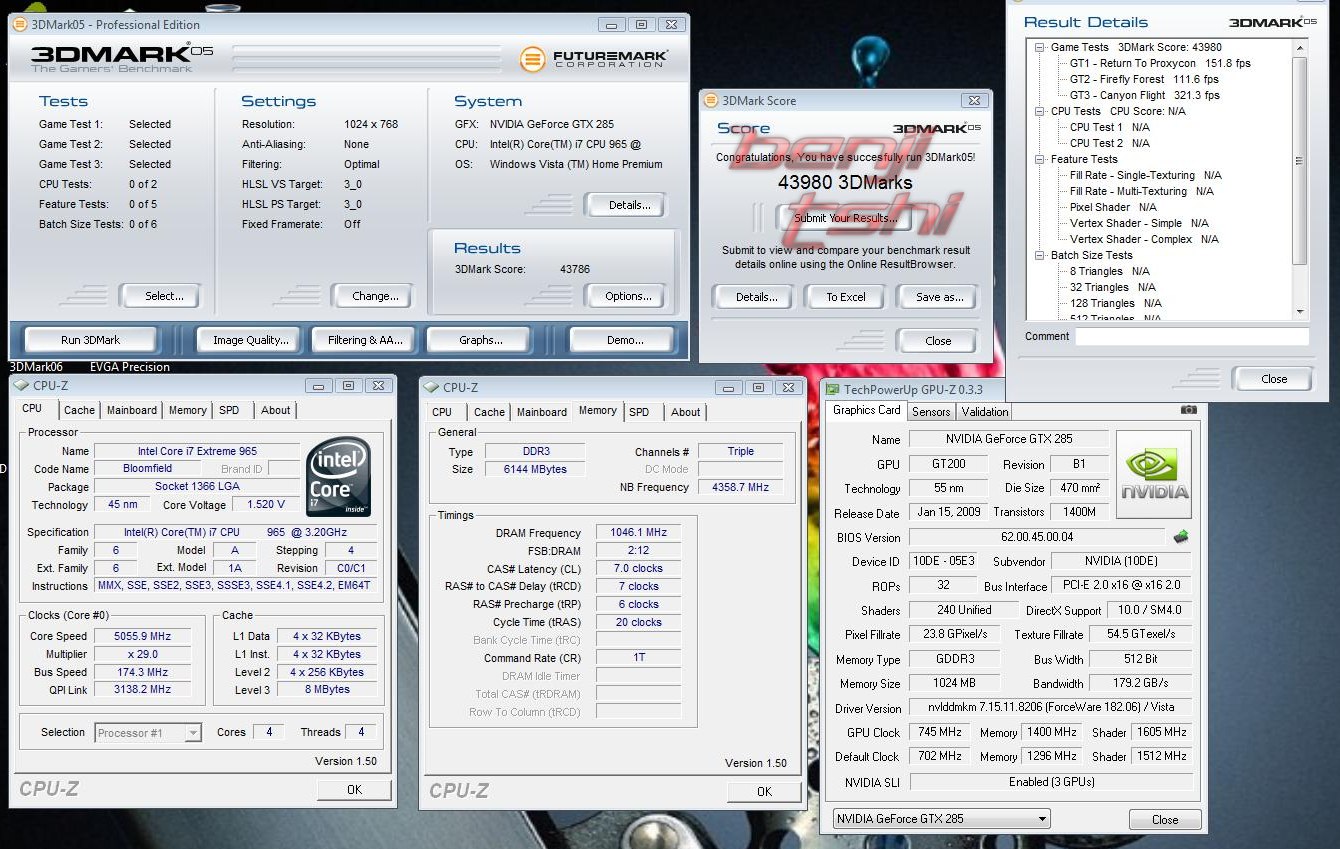Click the EVGA Precision desktop label
Screen dimensions: 1340x849
click(130, 367)
